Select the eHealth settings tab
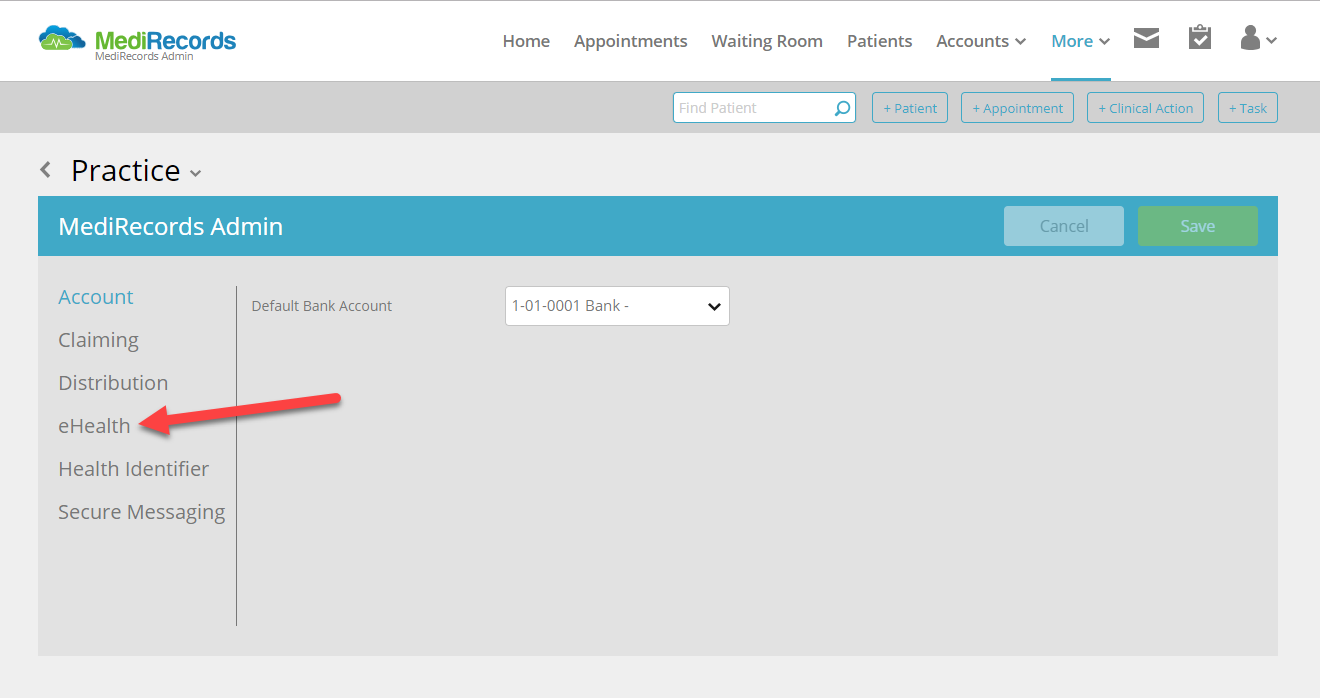Image resolution: width=1320 pixels, height=698 pixels. click(x=94, y=426)
